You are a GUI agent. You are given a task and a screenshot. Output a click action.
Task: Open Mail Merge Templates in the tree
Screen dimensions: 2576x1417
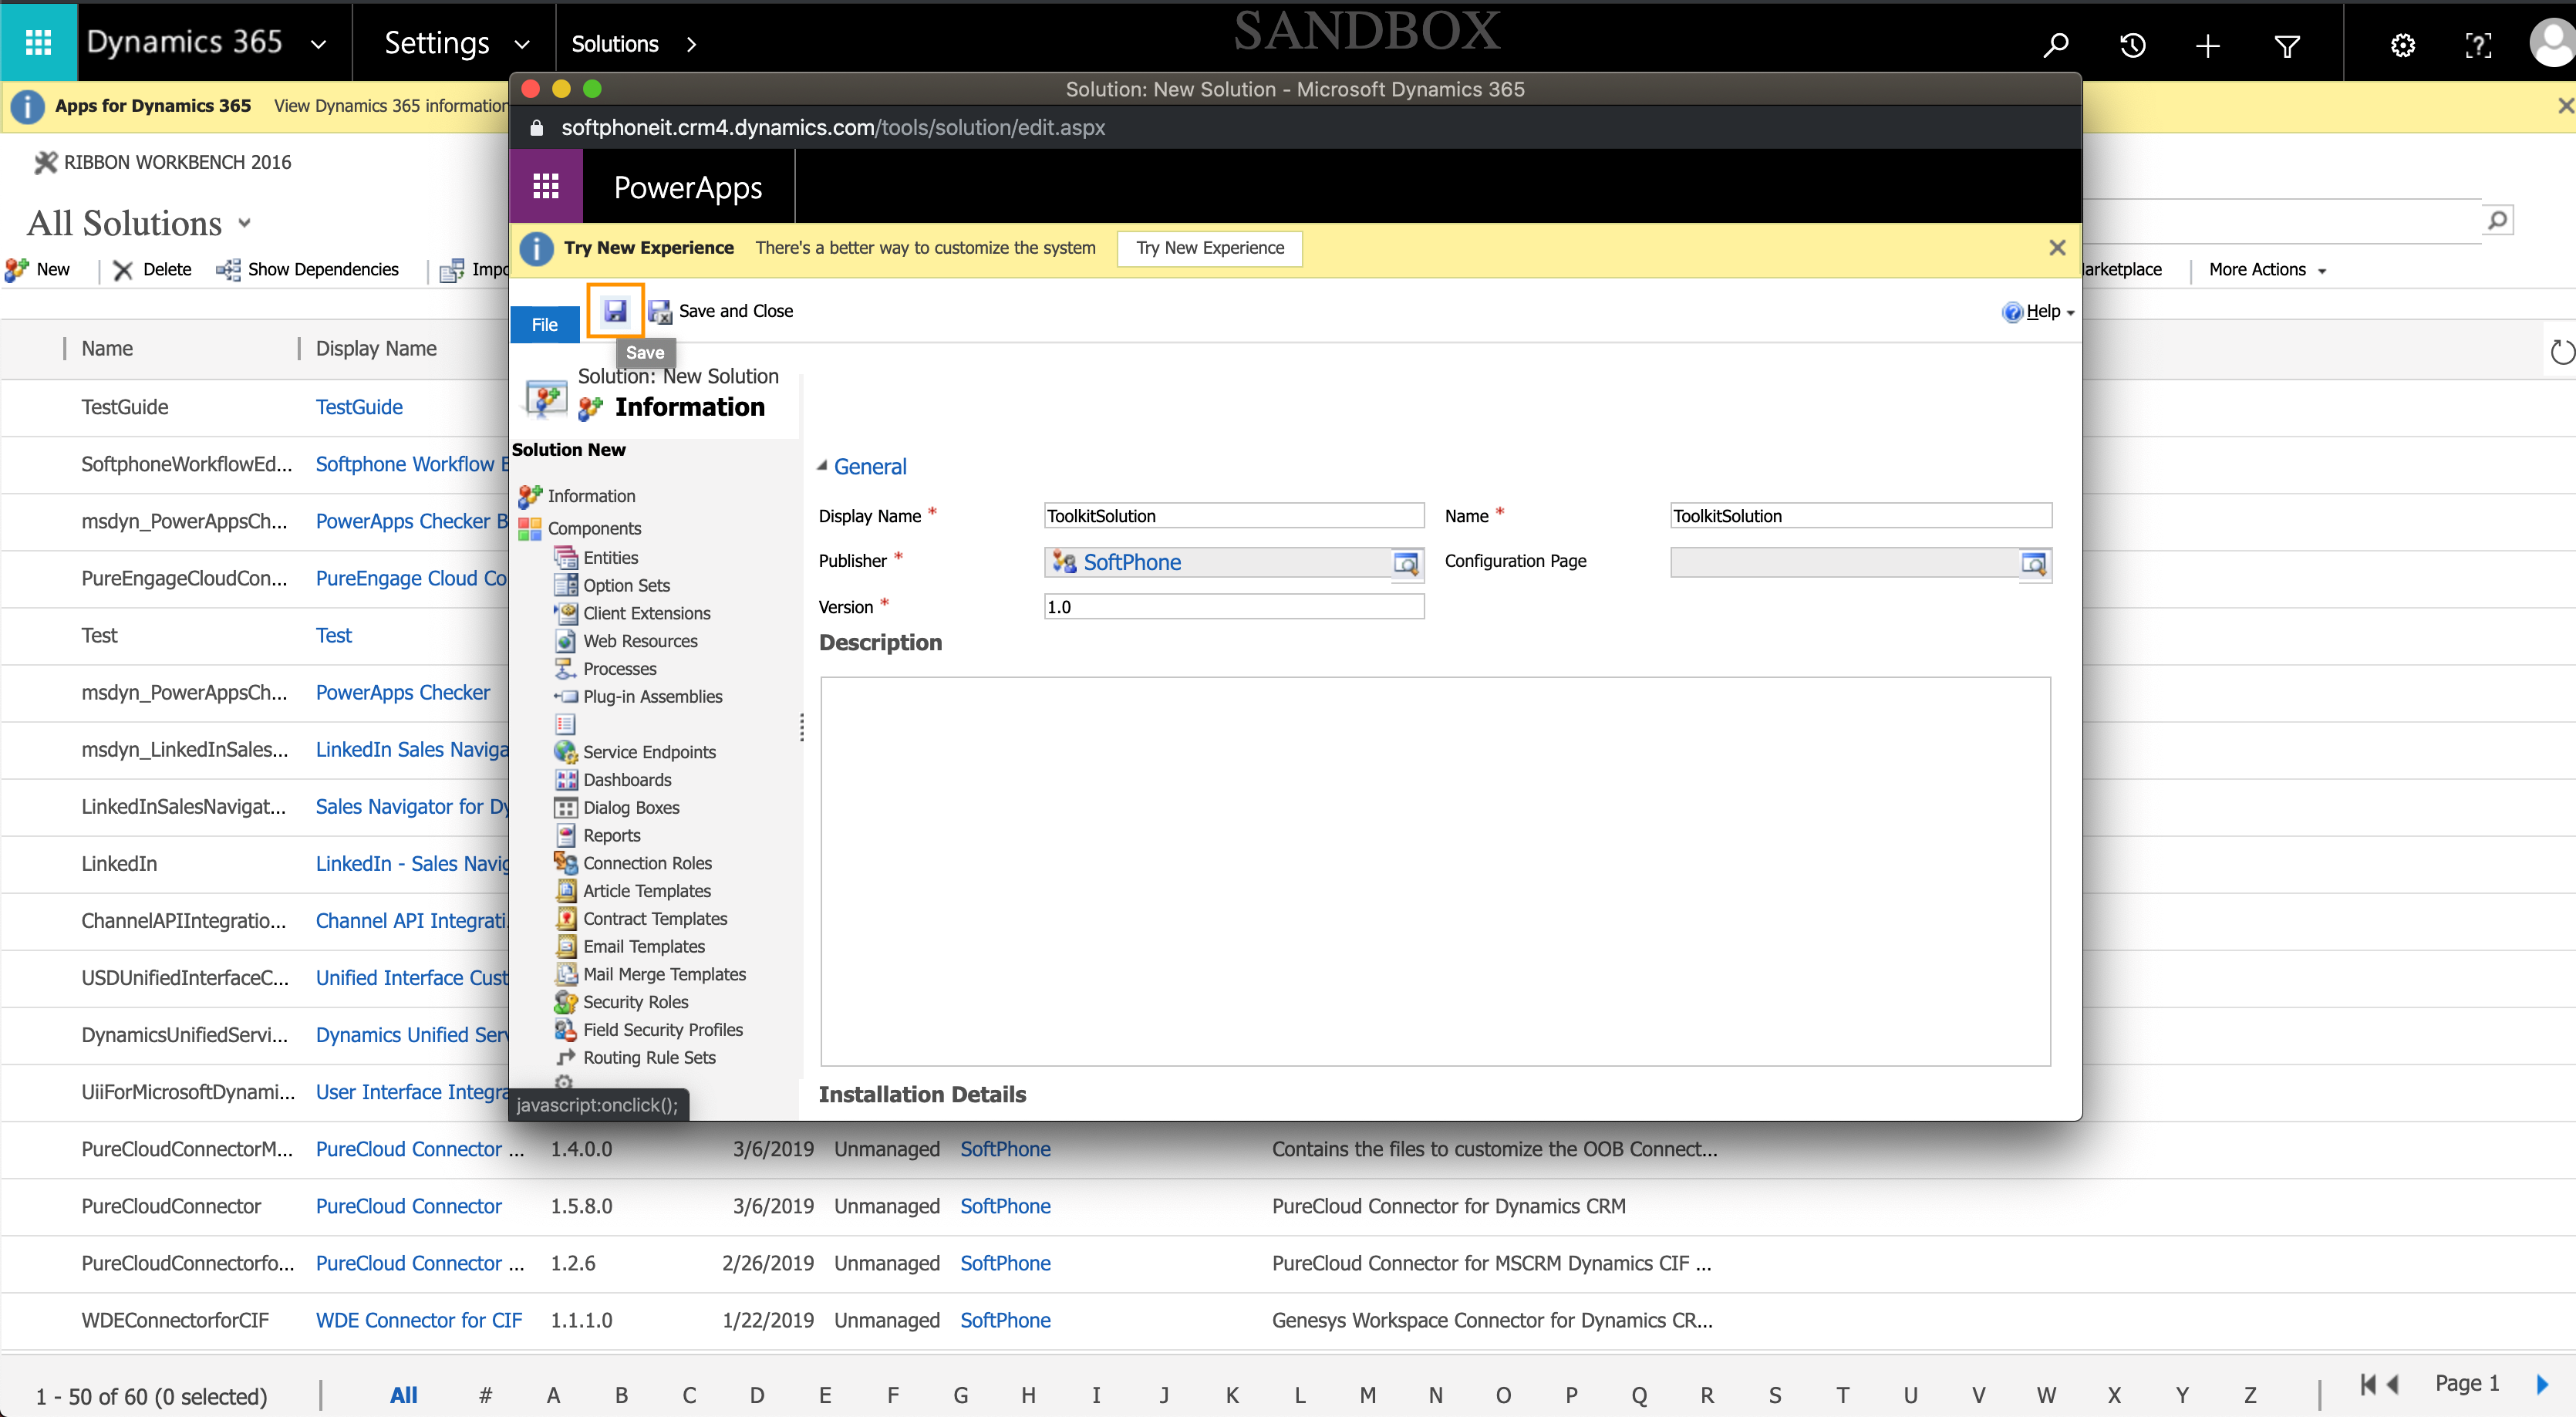coord(664,974)
